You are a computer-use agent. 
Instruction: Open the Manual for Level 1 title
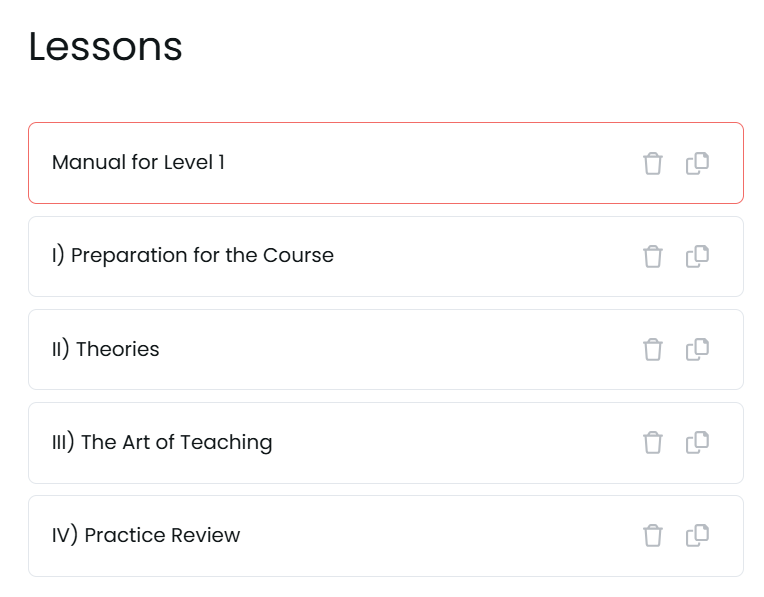[x=138, y=162]
